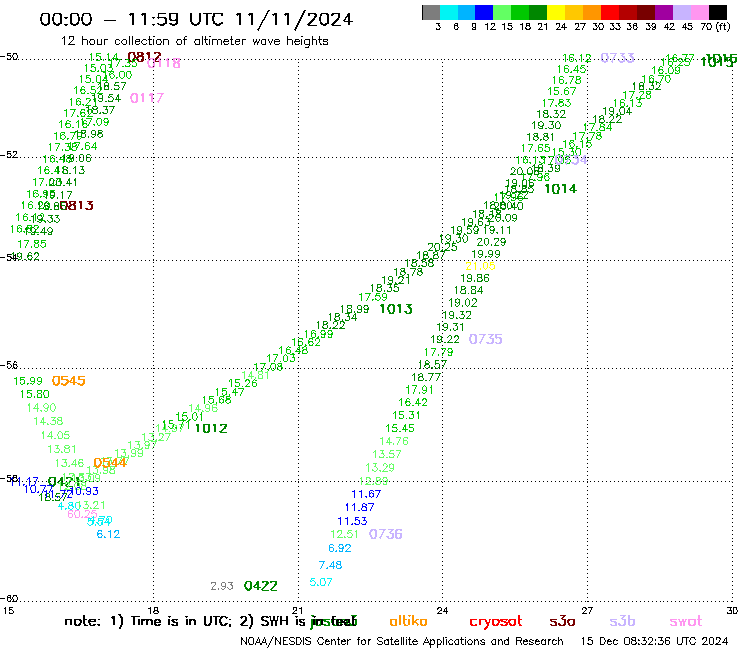Click the 17.91 wave height value
Screen dimensions: 740x650
(x=420, y=390)
